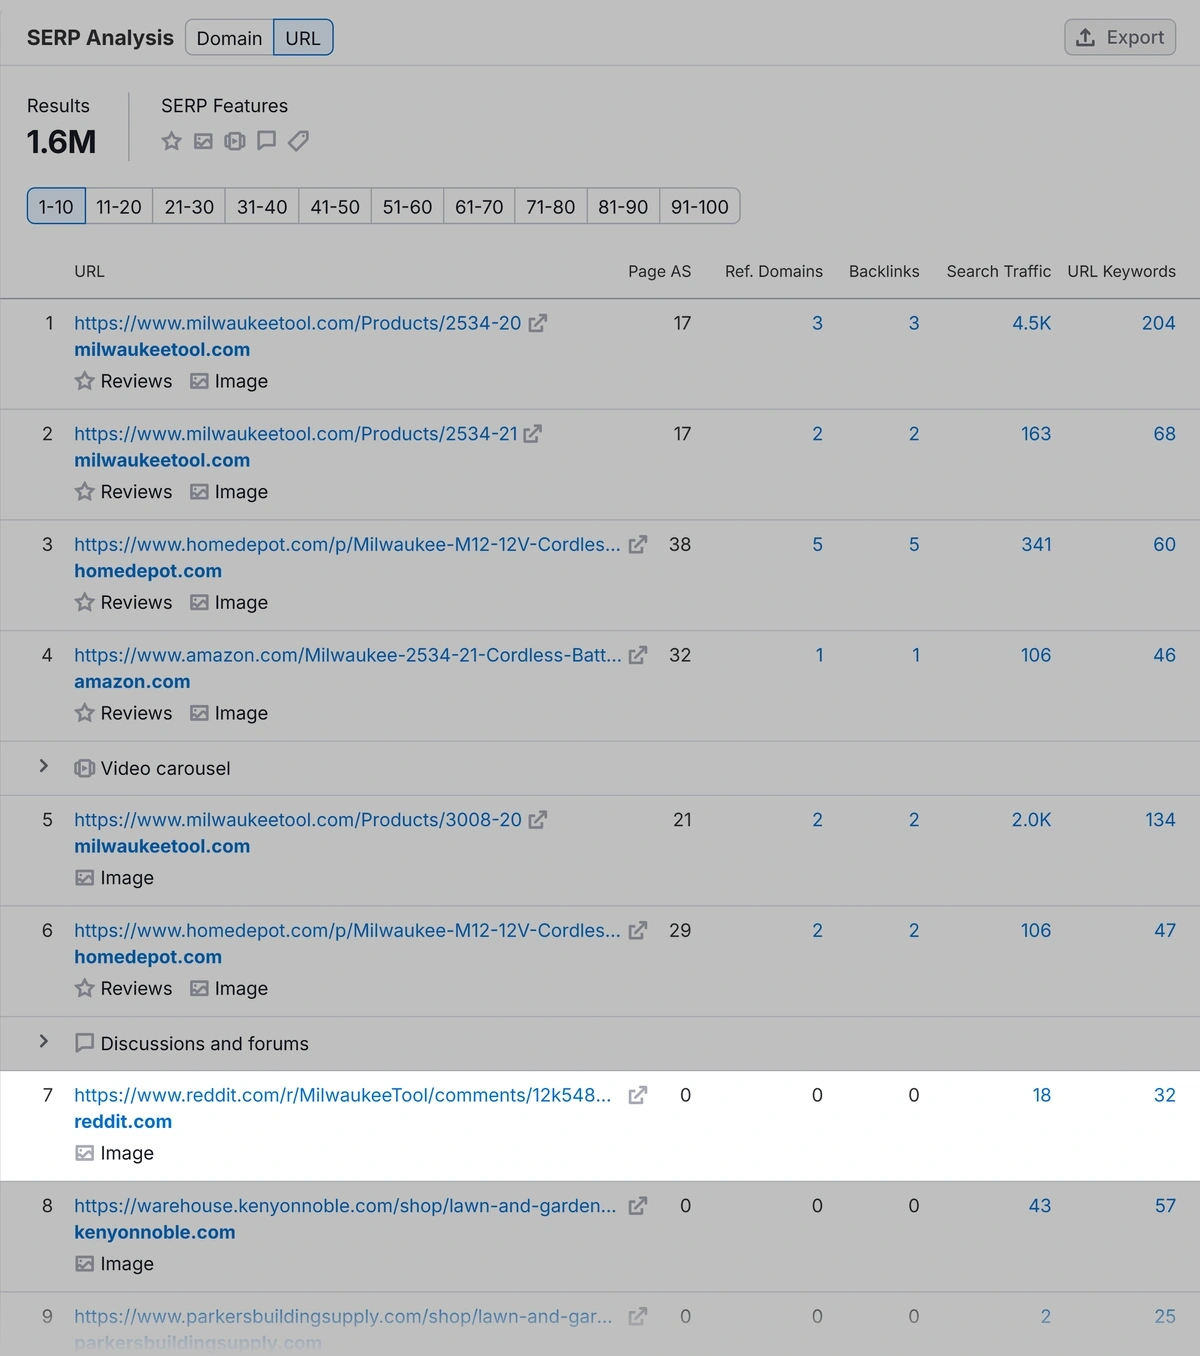
Task: Open the parkersbuildingsupply.com URL link
Action: (x=343, y=1316)
